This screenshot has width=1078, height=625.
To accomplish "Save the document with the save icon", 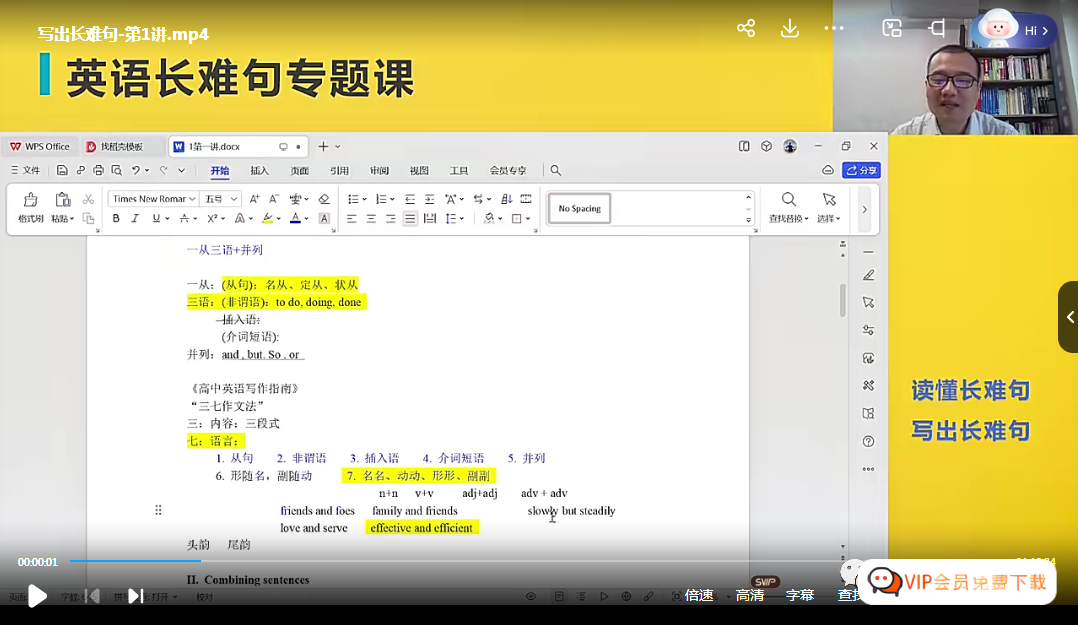I will pyautogui.click(x=62, y=171).
